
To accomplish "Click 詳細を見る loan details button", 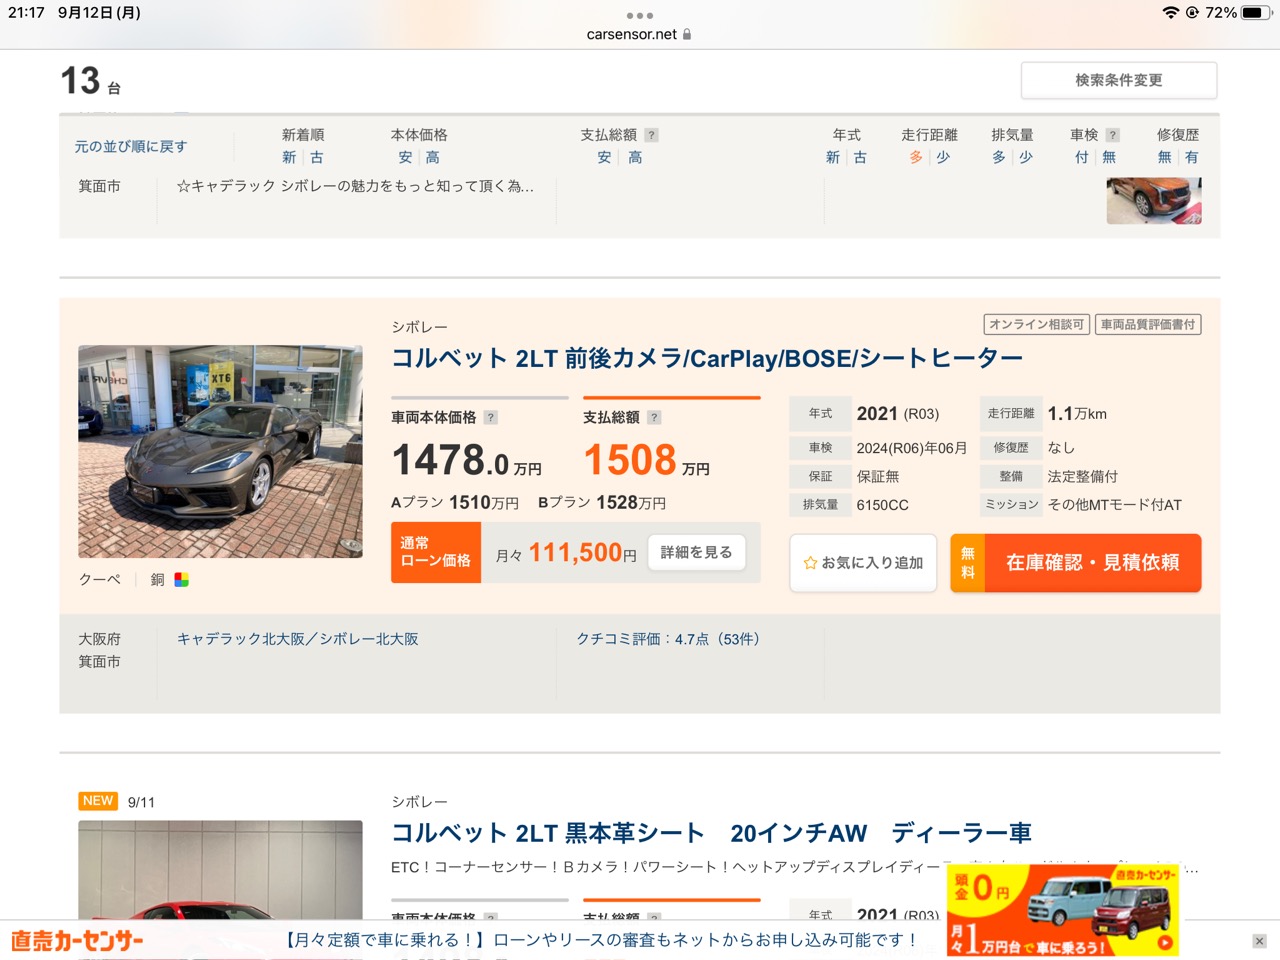I will tap(697, 552).
